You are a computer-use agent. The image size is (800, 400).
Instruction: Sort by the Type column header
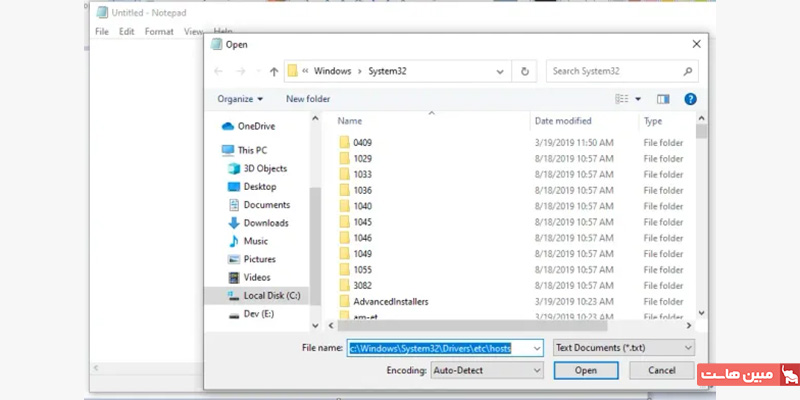coord(653,121)
